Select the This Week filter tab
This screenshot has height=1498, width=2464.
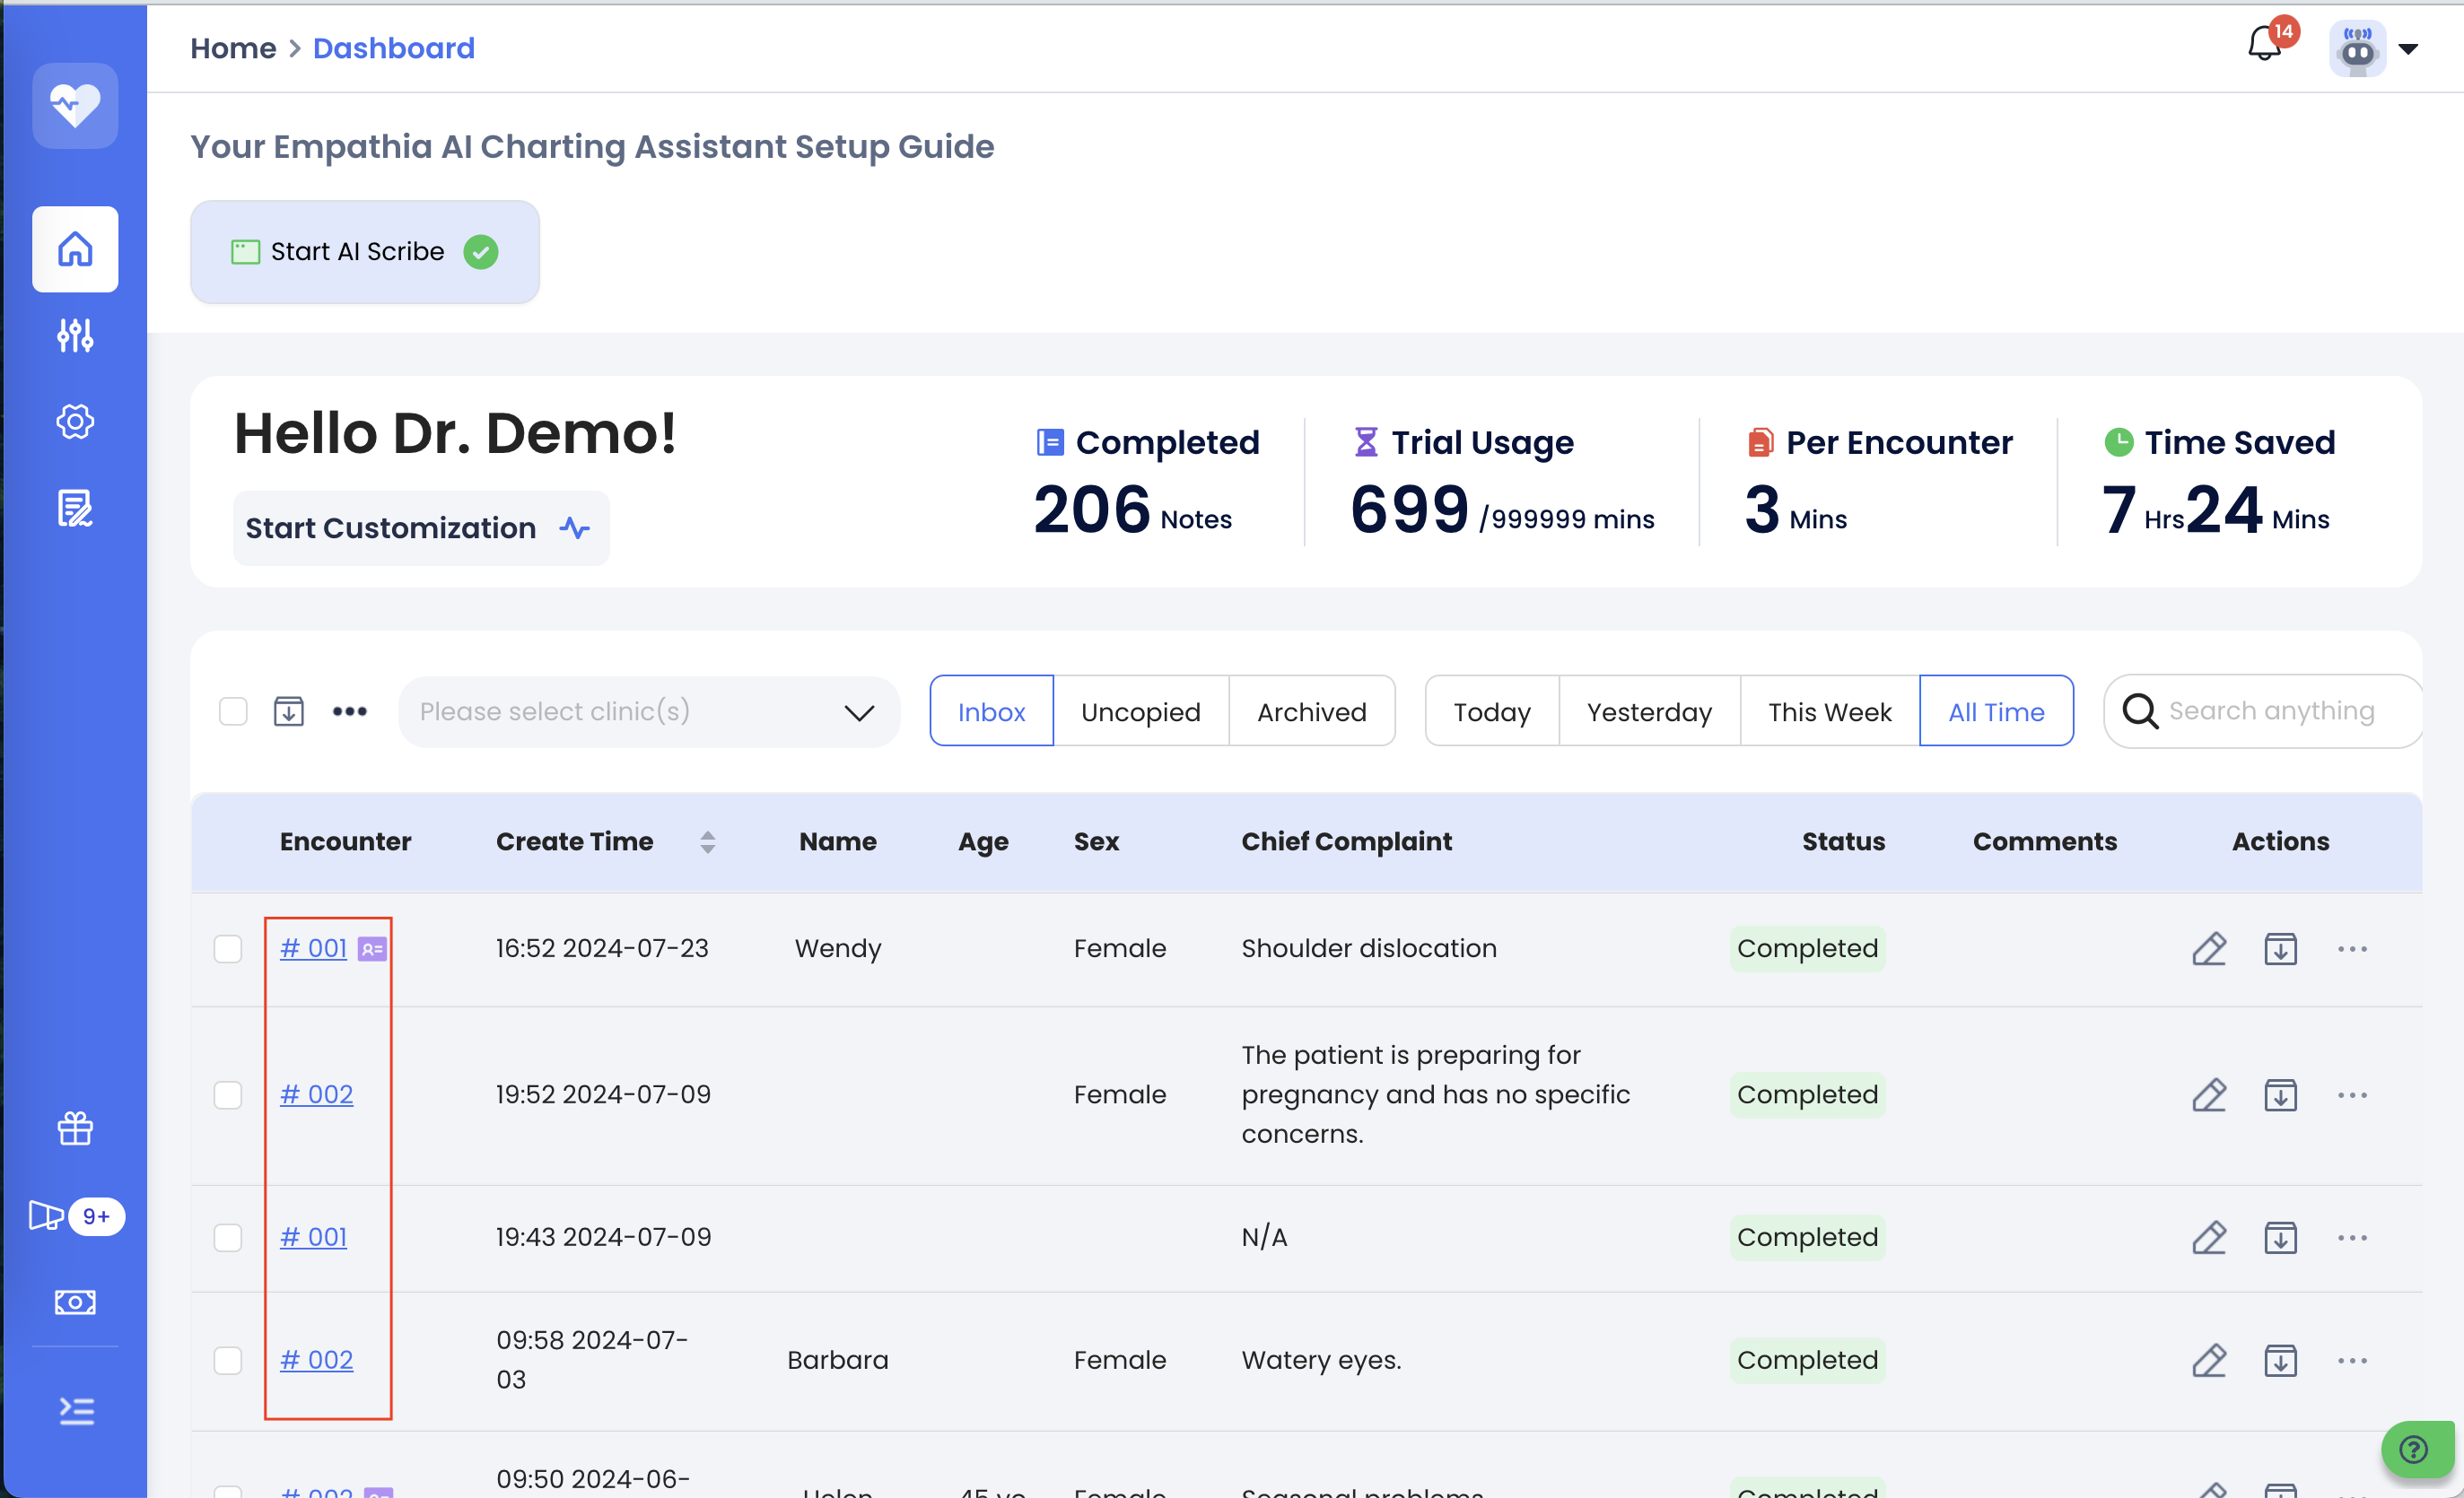point(1829,711)
